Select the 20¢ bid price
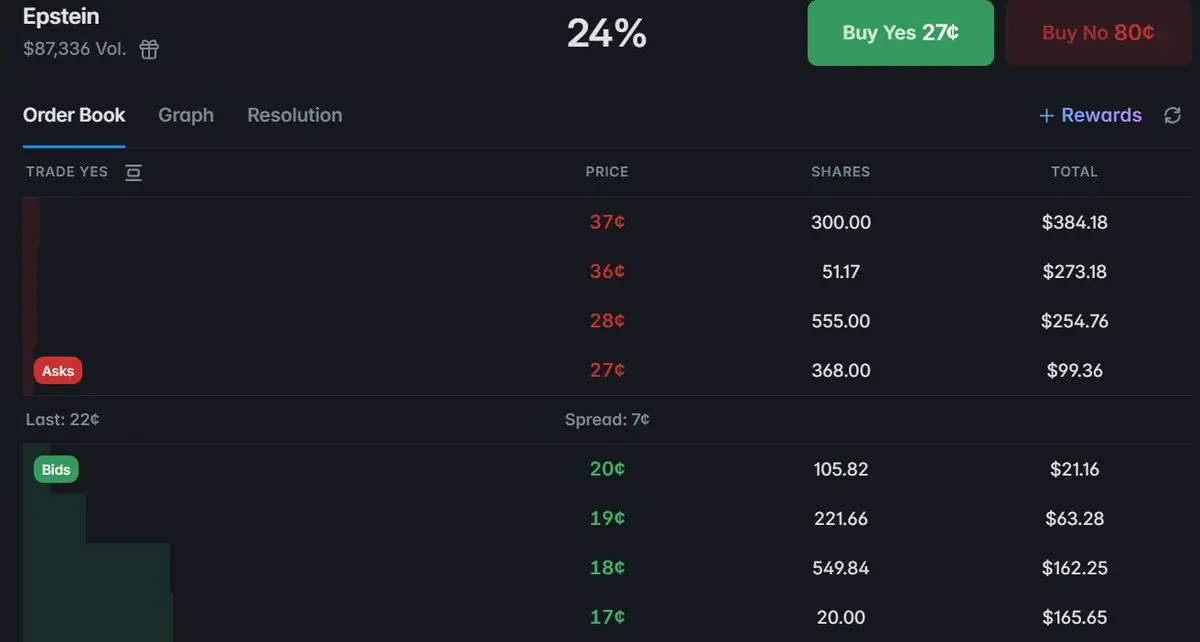Image resolution: width=1200 pixels, height=642 pixels. (607, 469)
